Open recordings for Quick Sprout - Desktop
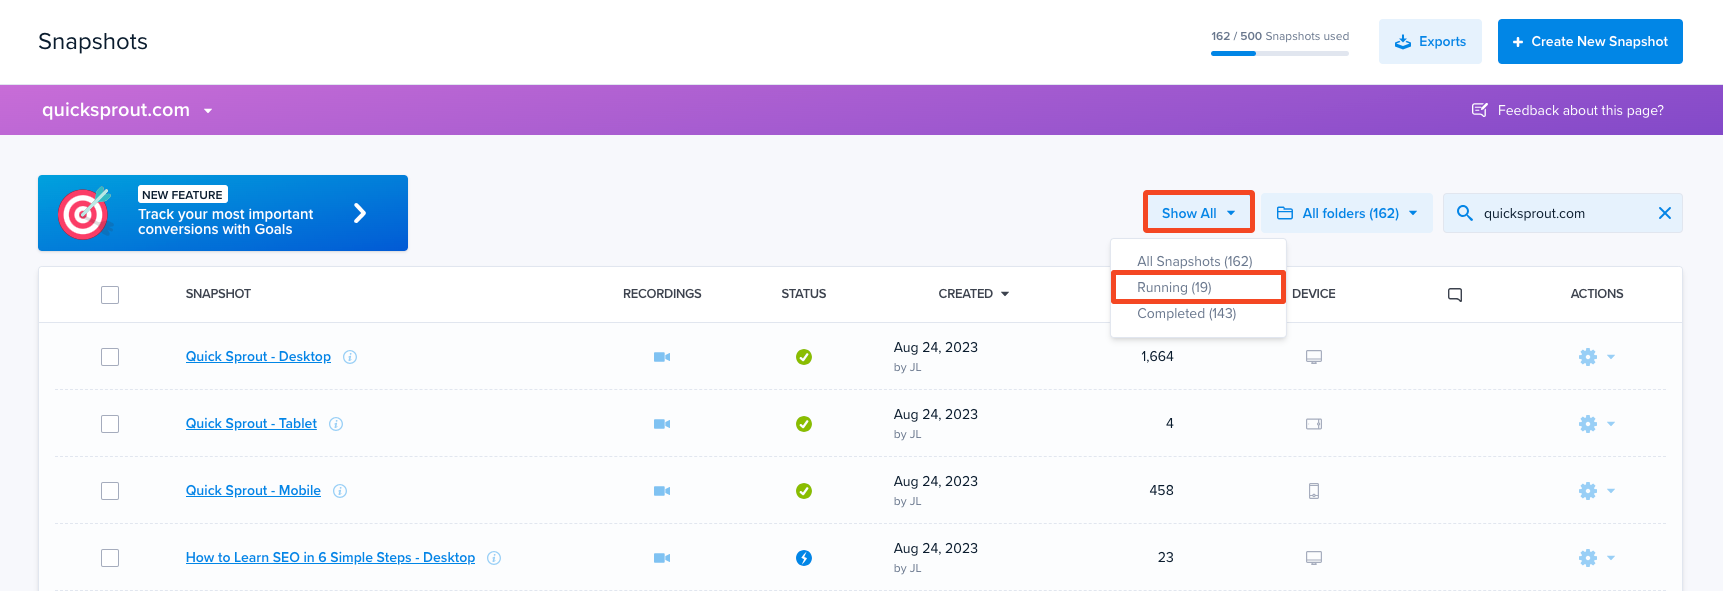Image resolution: width=1723 pixels, height=591 pixels. point(662,357)
